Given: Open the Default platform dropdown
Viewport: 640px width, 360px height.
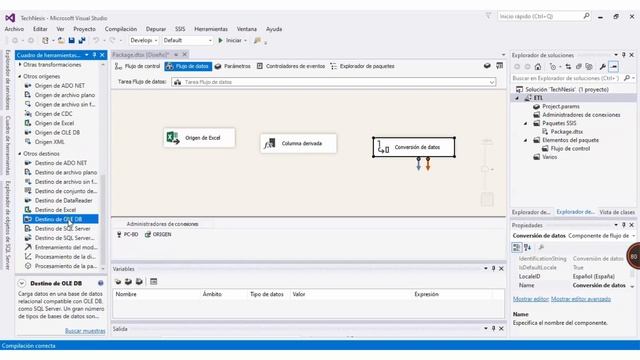Looking at the screenshot, I should coord(187,40).
